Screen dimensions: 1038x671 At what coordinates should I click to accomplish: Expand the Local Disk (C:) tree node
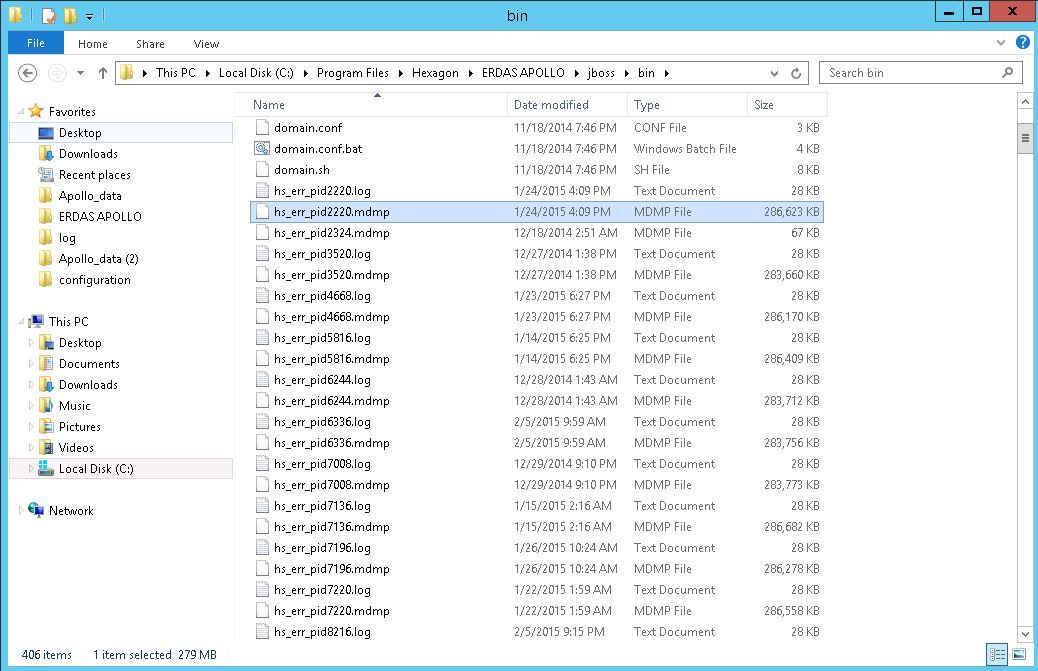point(28,468)
